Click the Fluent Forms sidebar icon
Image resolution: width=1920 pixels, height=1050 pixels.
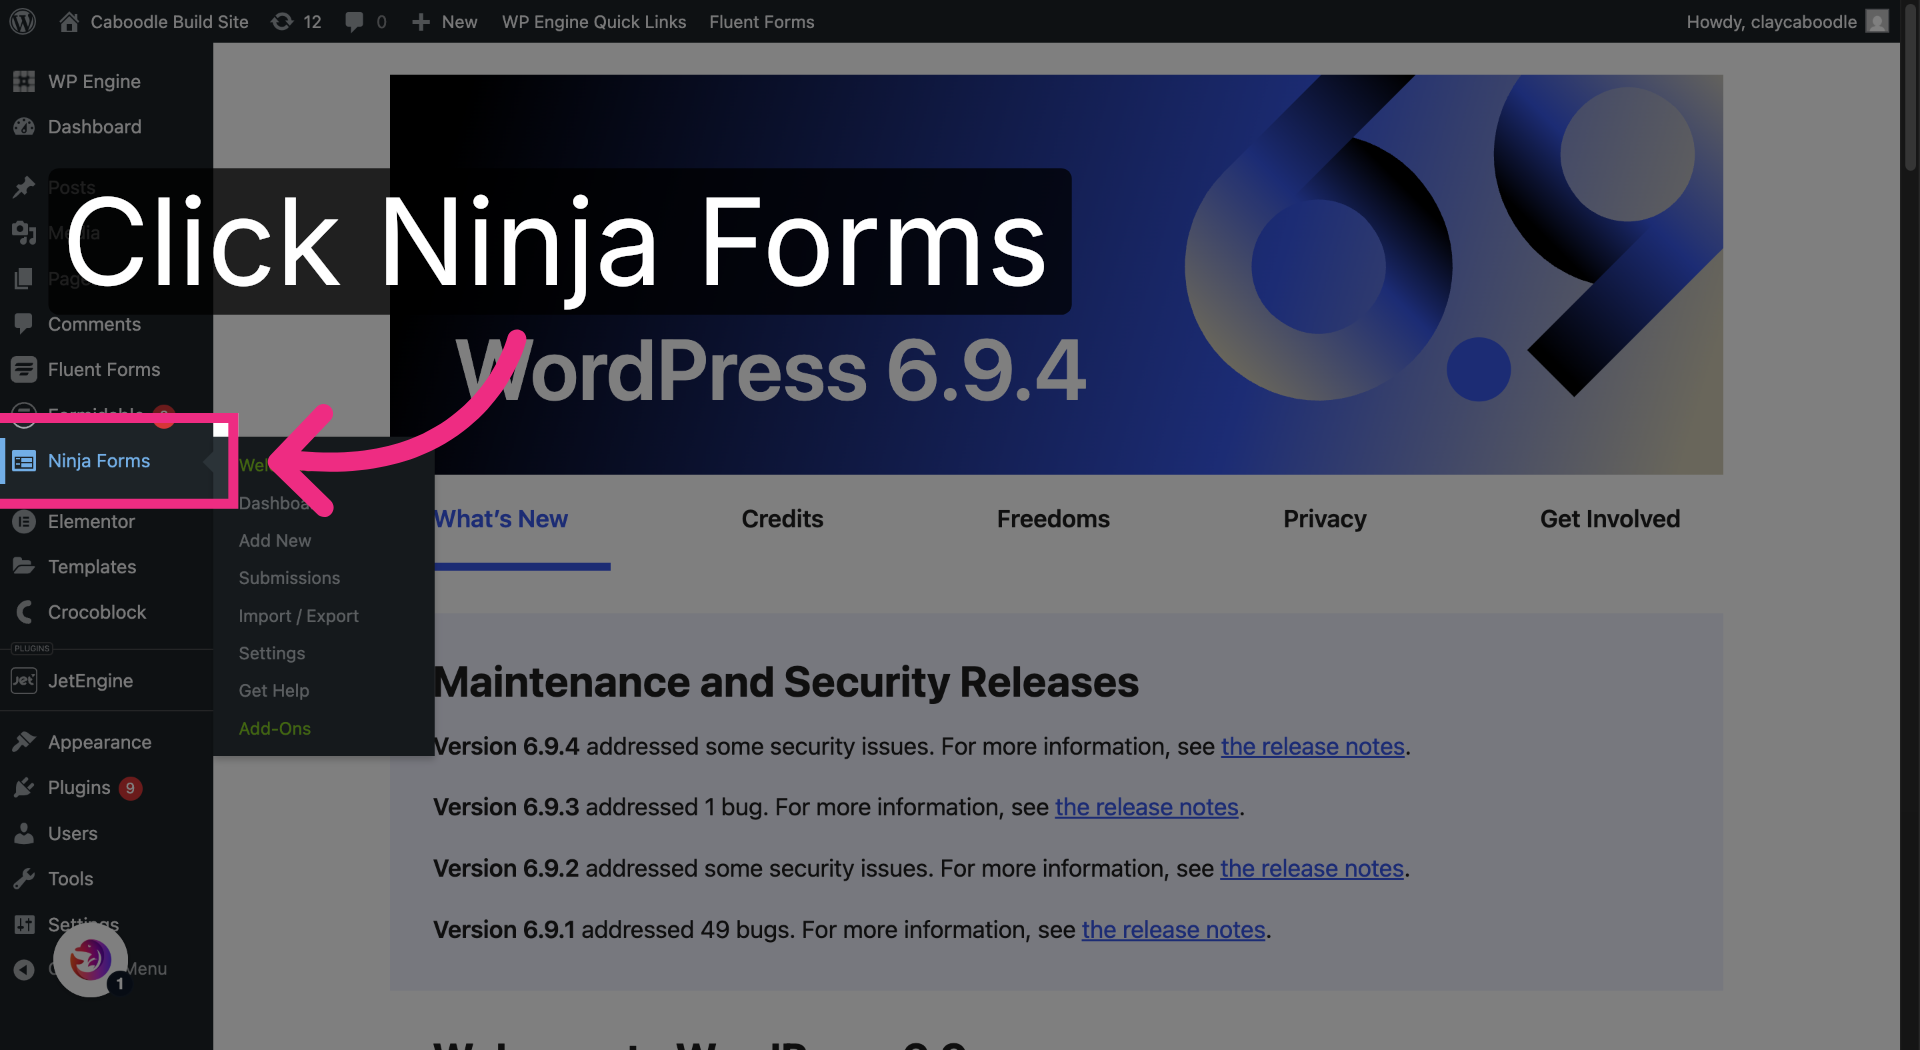[24, 369]
